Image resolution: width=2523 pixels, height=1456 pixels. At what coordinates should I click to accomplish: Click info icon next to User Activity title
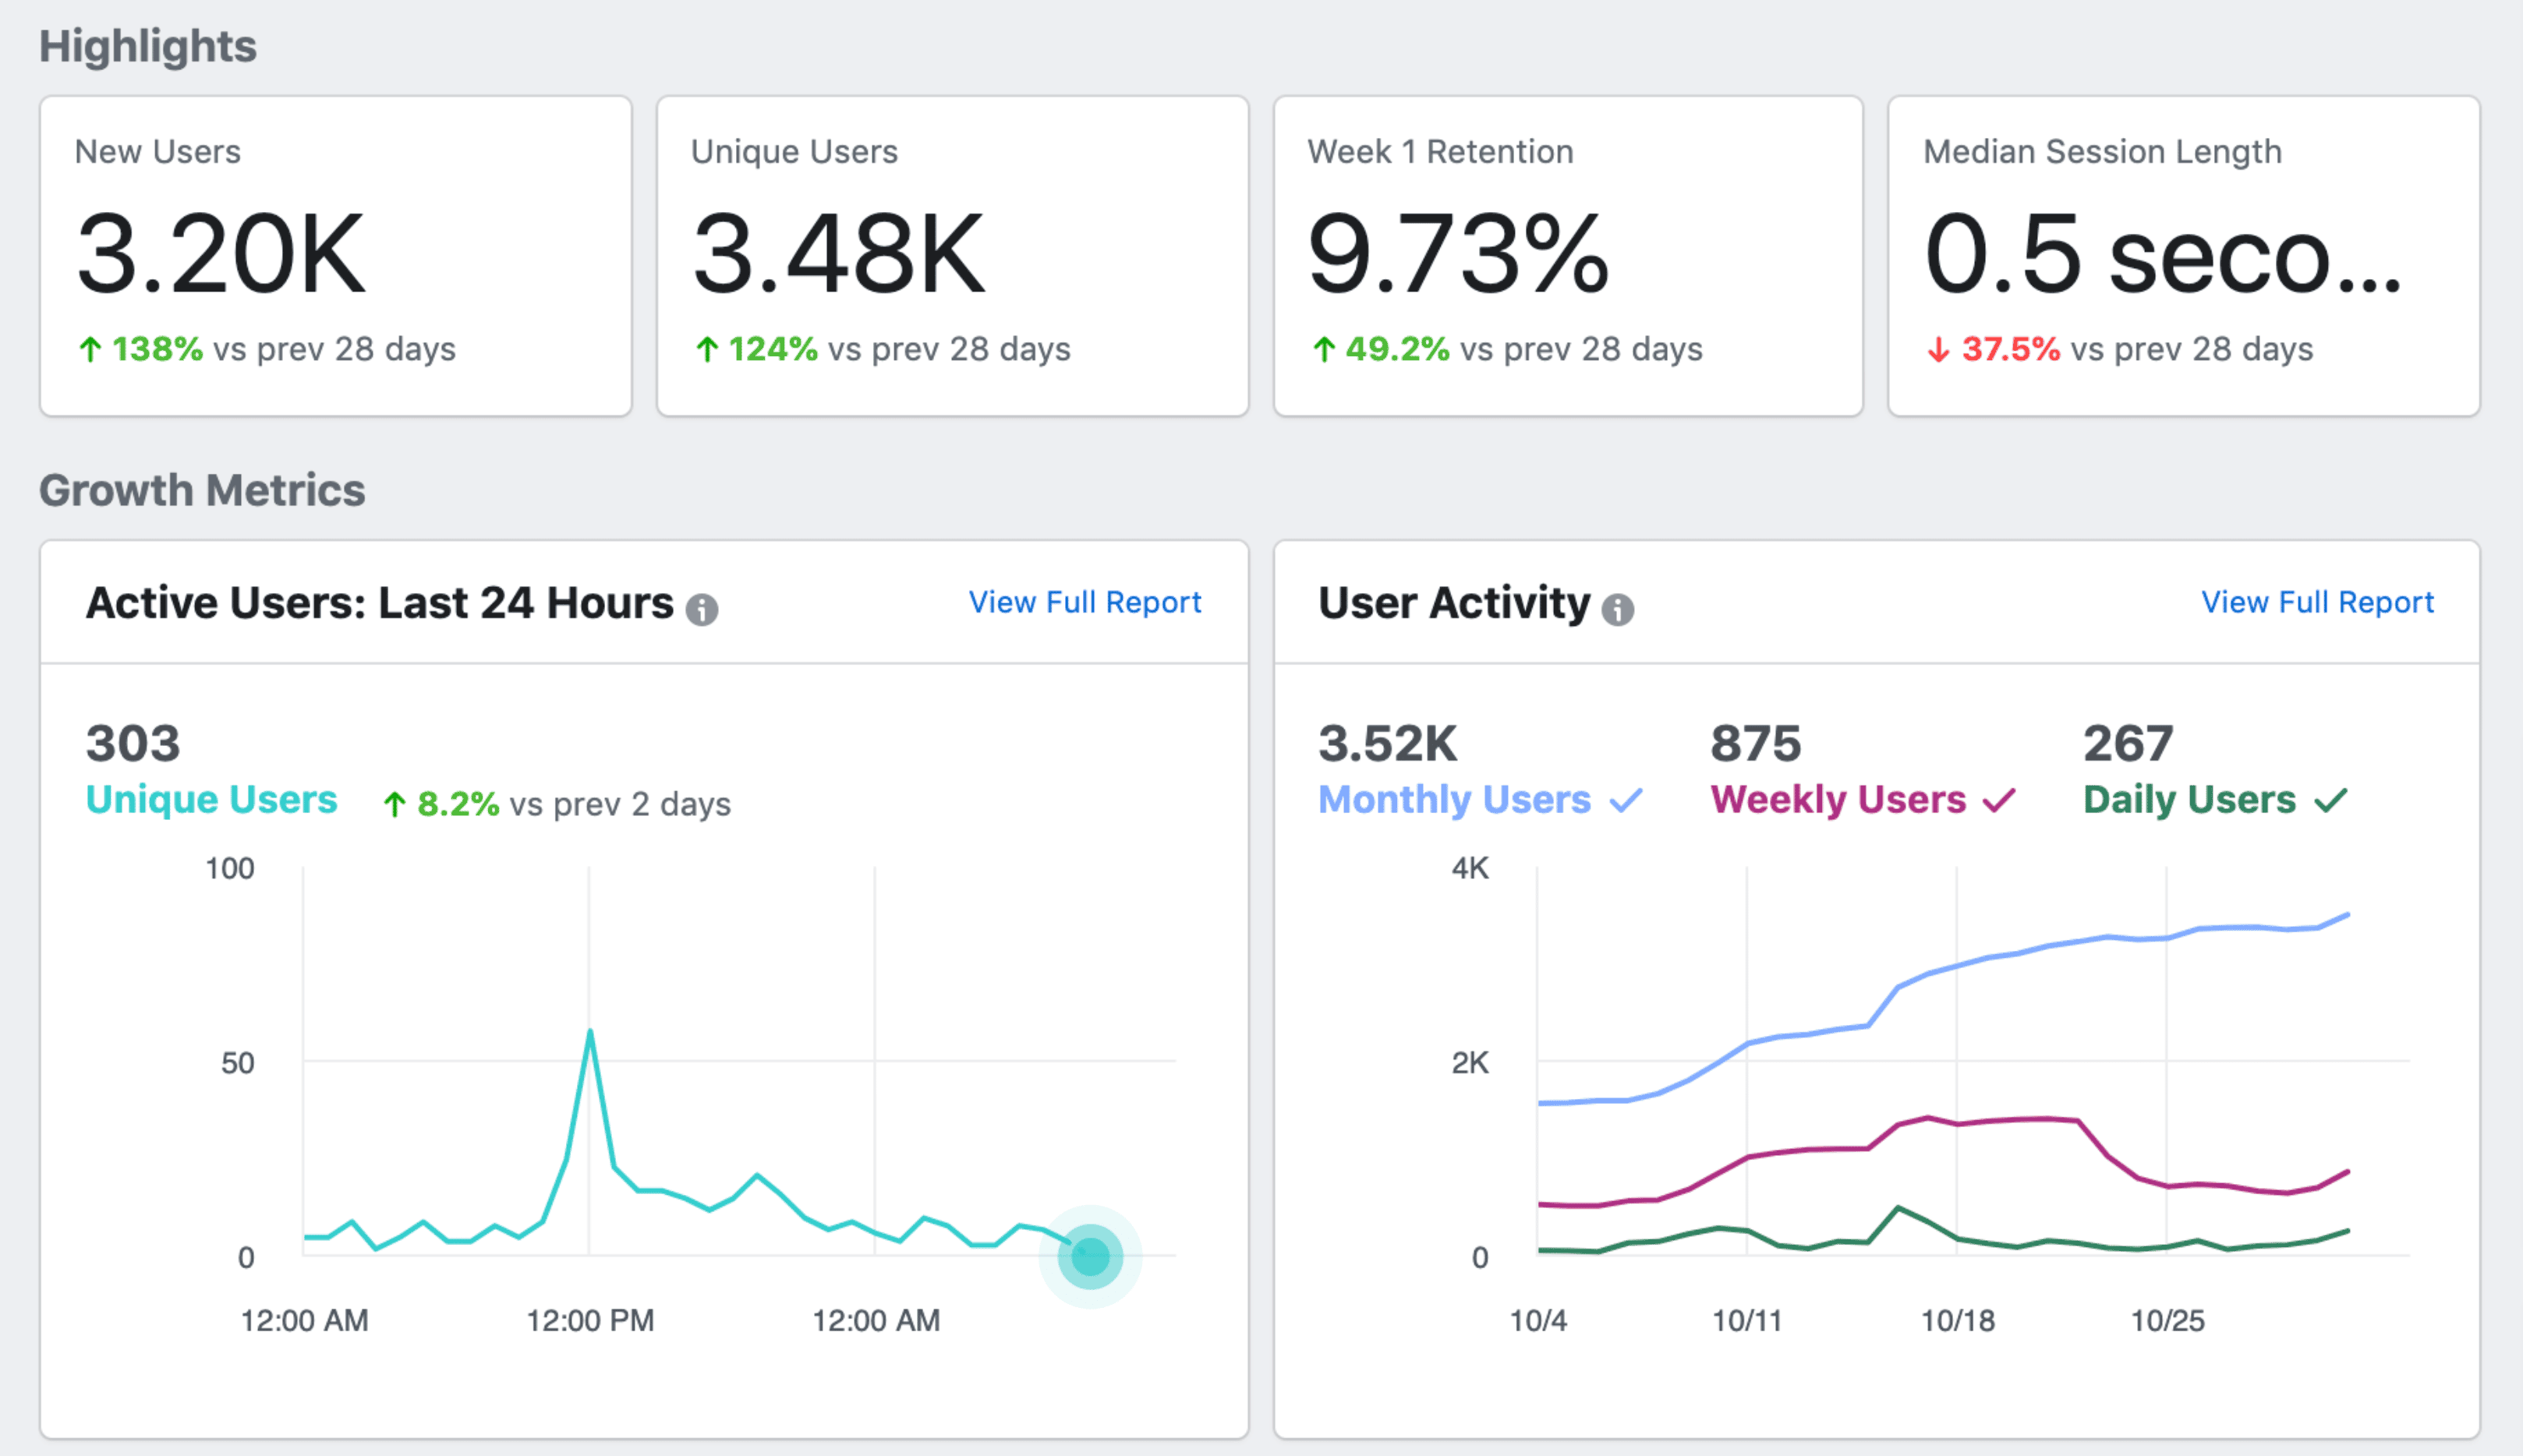click(x=1617, y=609)
